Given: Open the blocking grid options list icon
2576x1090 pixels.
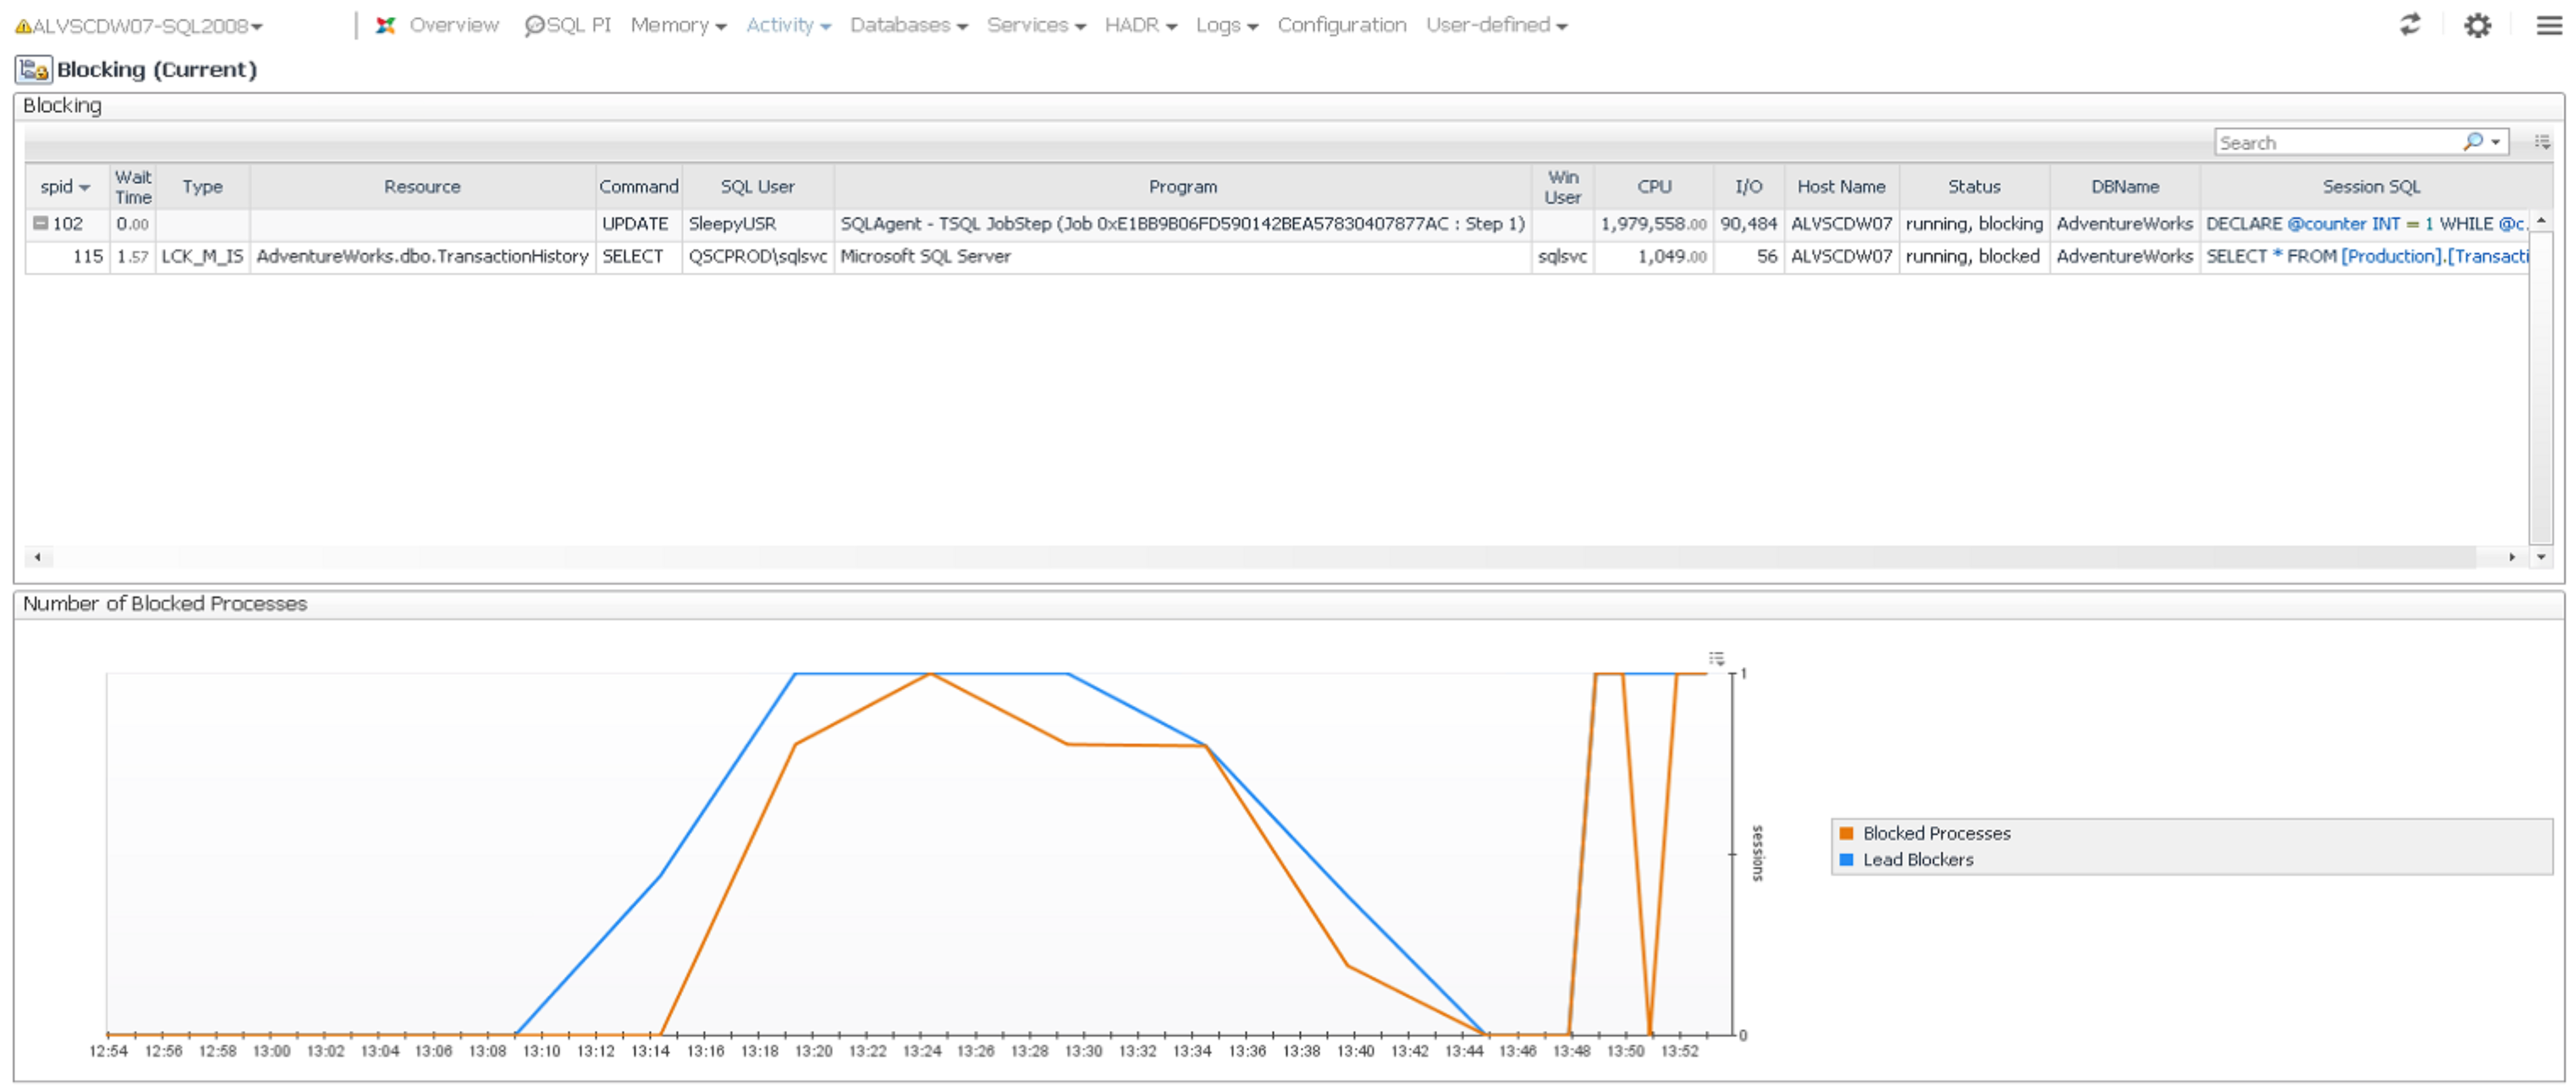Looking at the screenshot, I should 2542,142.
